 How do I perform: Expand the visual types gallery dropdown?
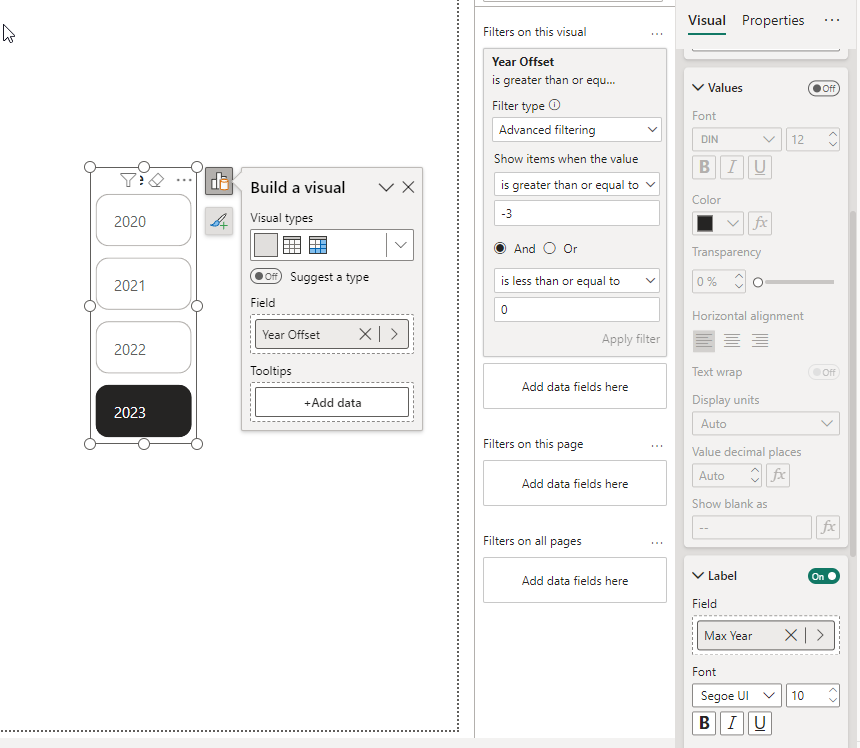click(x=400, y=245)
